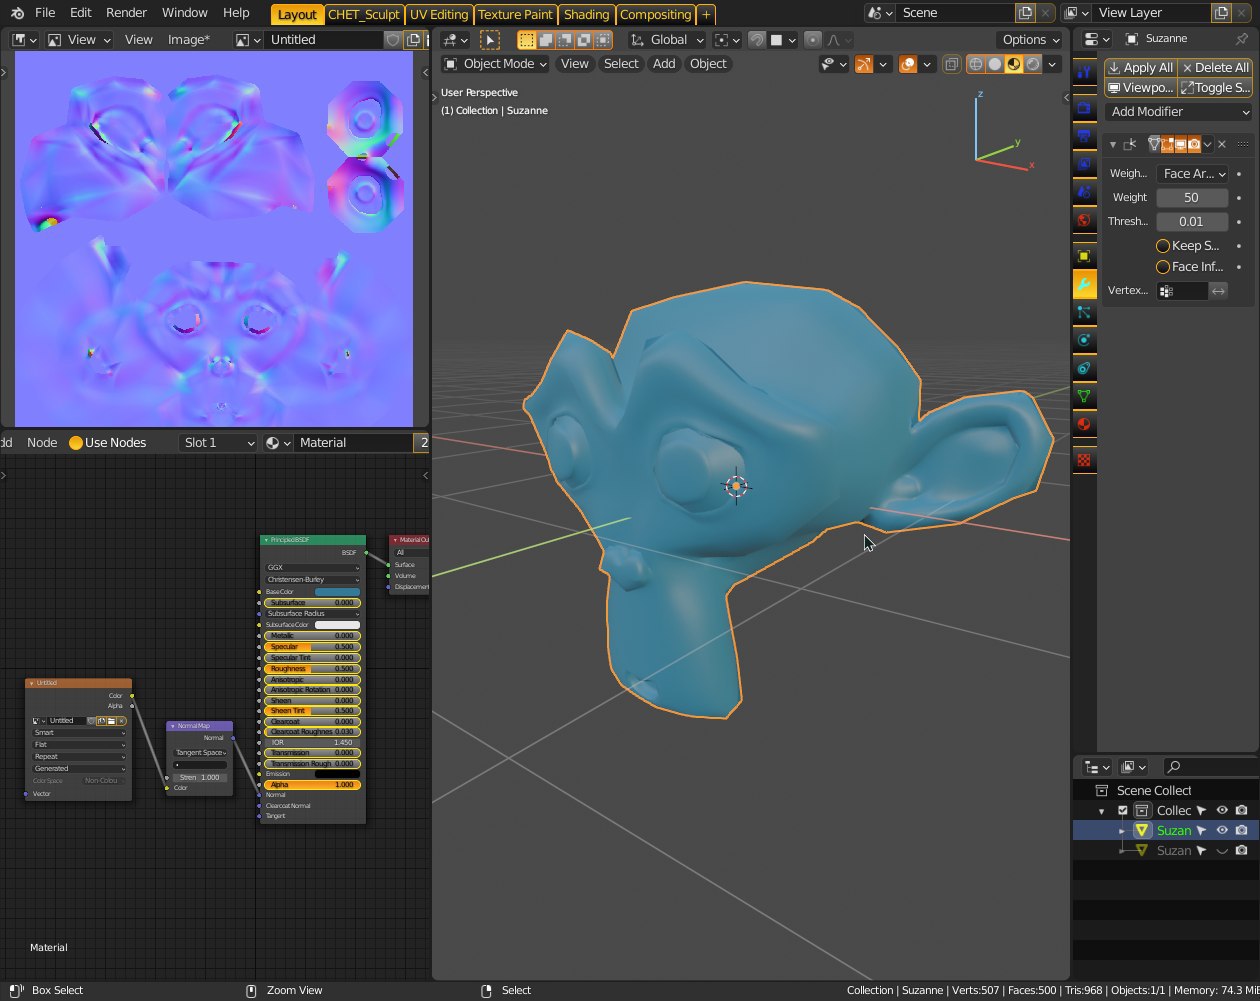
Task: Click the Toggle Stack button
Action: [1215, 87]
